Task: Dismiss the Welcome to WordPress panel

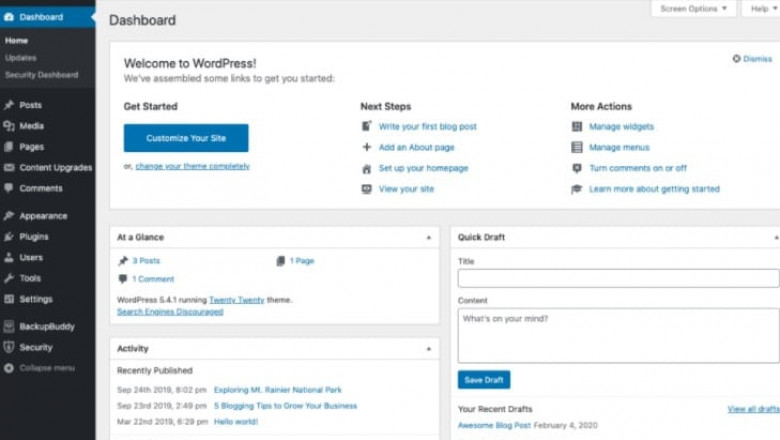Action: pos(752,59)
